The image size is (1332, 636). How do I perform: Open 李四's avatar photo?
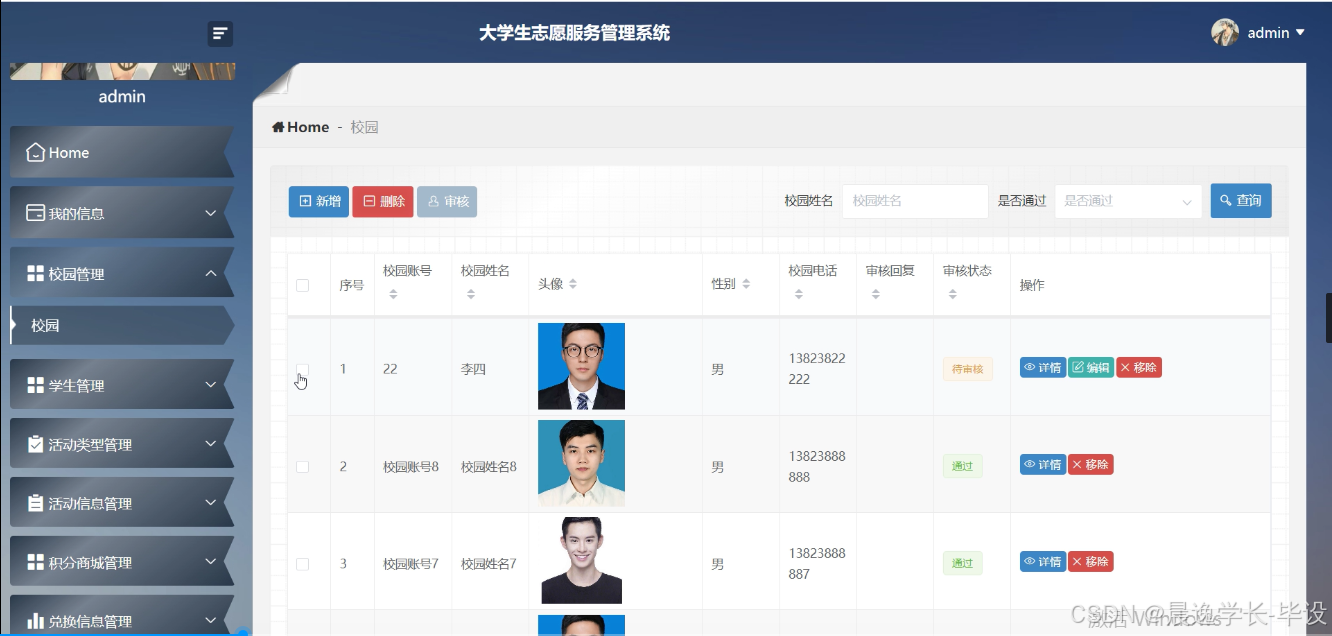tap(581, 366)
